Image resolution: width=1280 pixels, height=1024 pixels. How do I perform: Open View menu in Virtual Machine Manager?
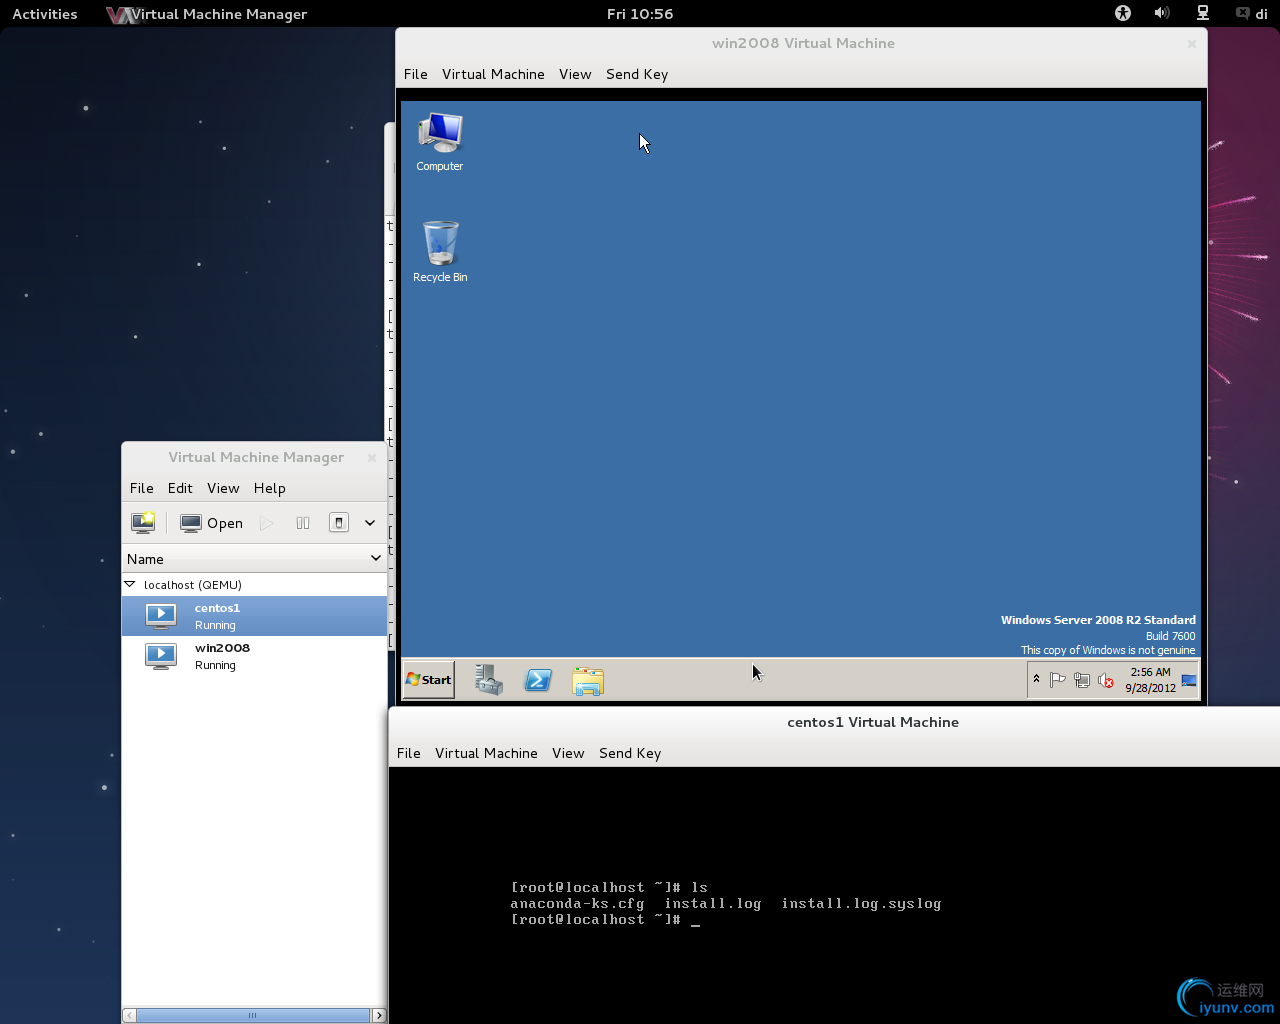223,488
